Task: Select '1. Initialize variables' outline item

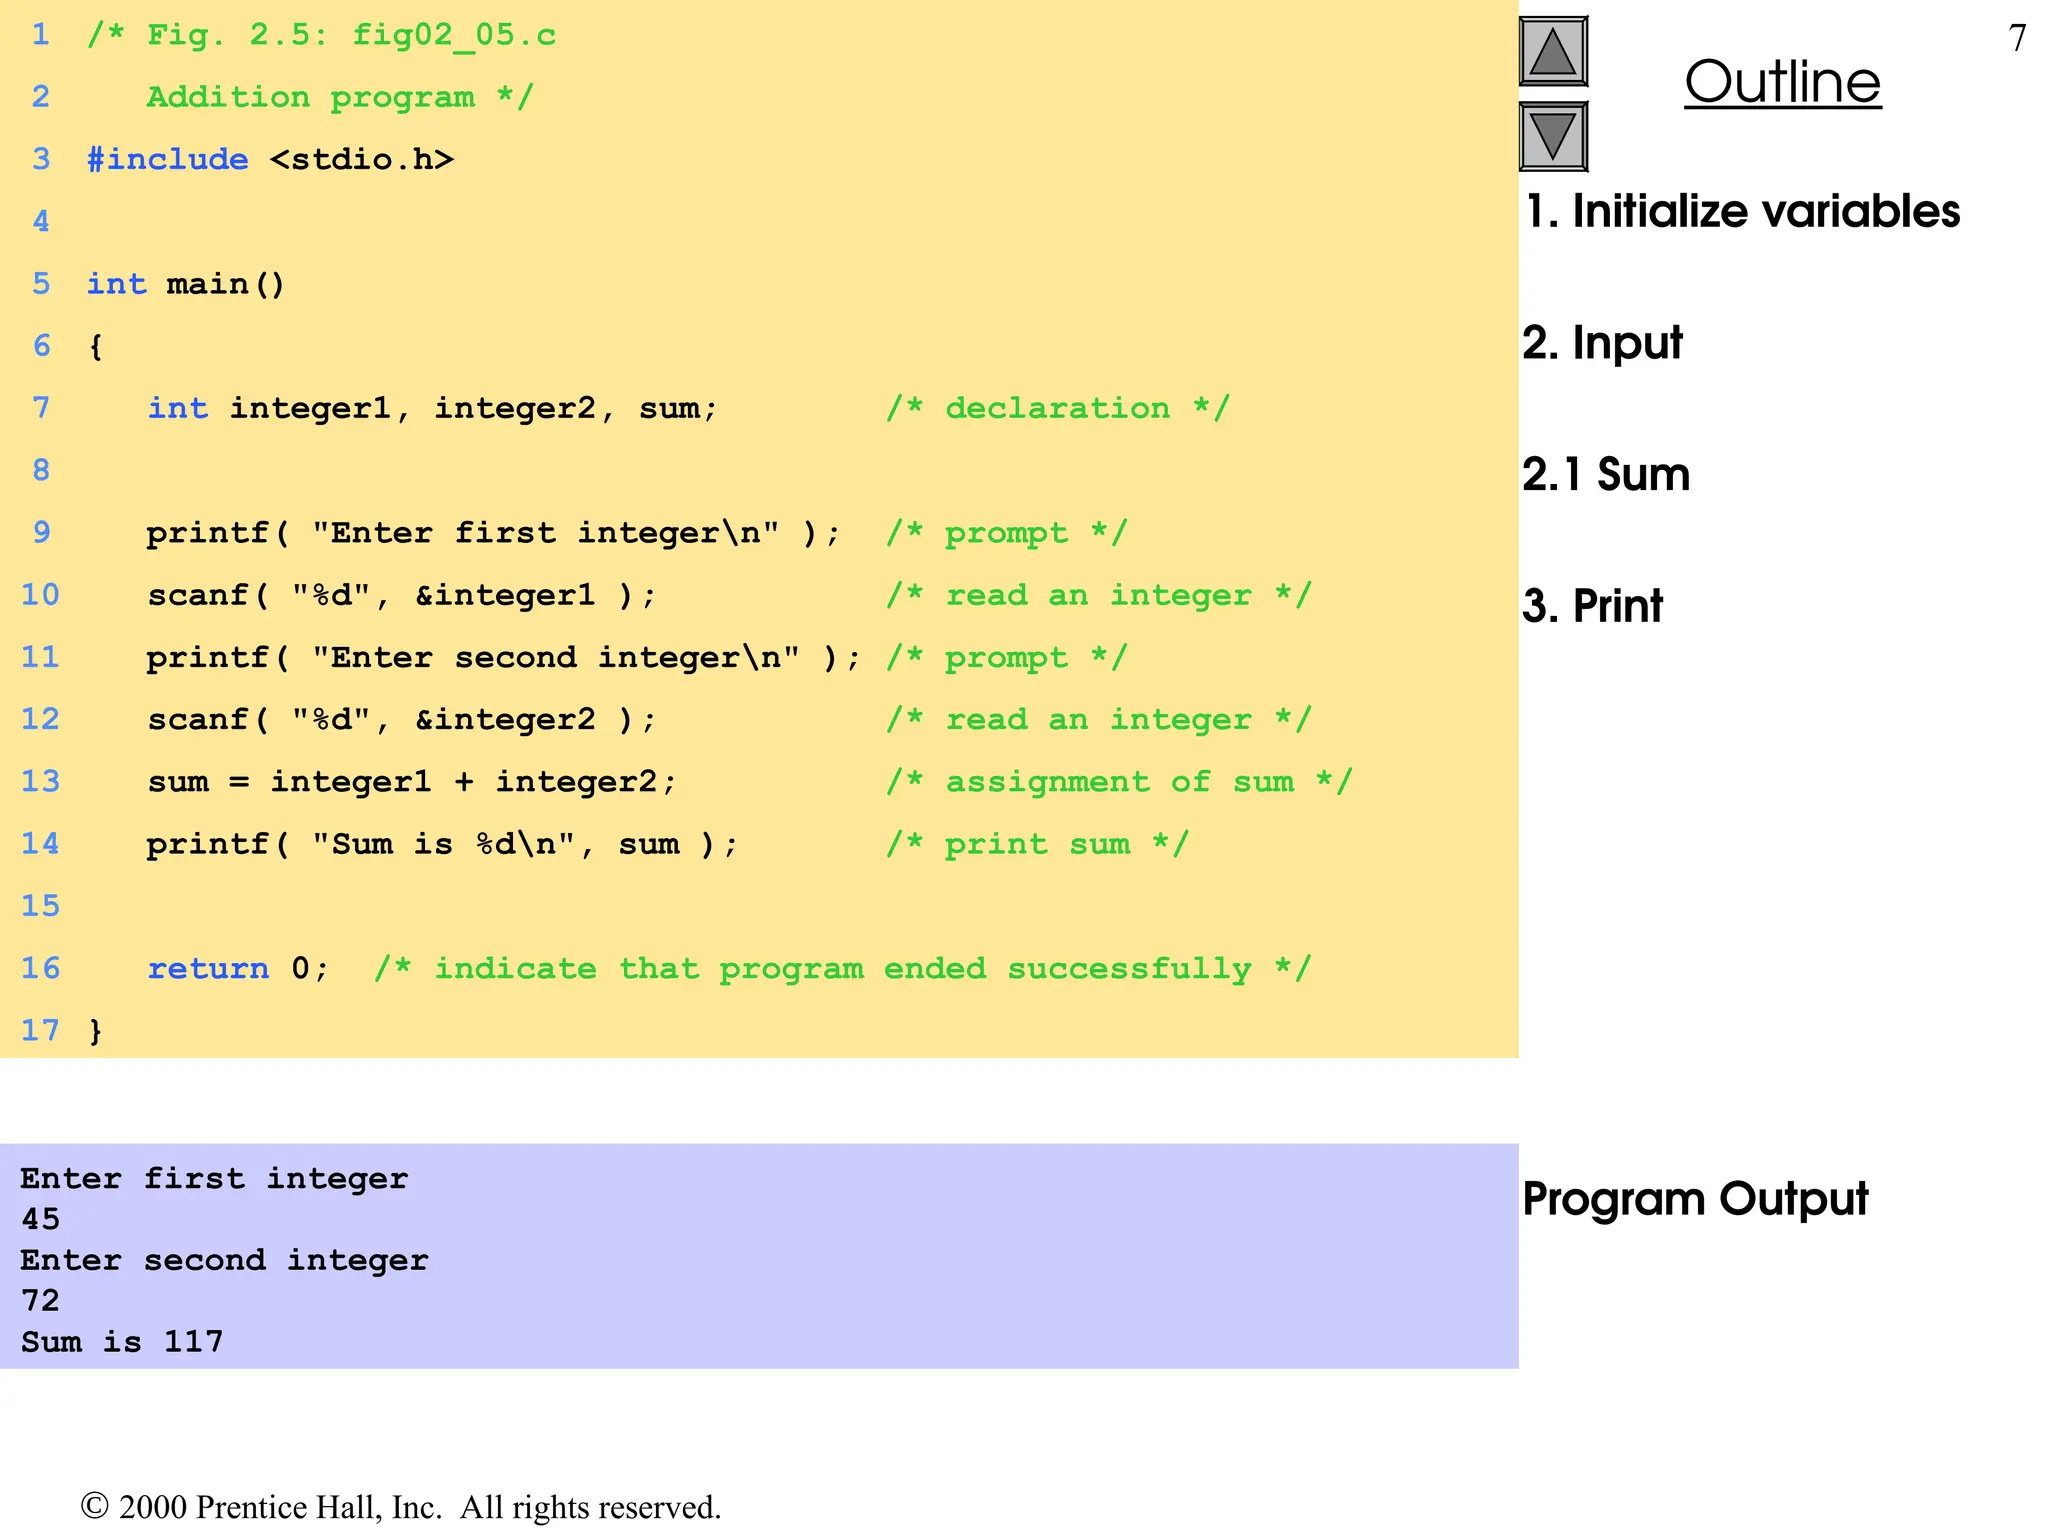Action: [1742, 212]
